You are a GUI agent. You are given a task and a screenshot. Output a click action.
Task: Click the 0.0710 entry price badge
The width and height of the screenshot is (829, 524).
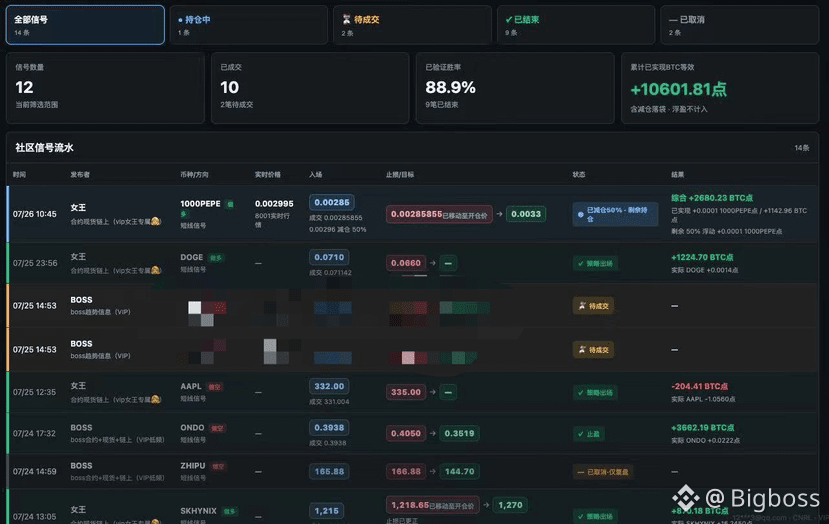[329, 257]
